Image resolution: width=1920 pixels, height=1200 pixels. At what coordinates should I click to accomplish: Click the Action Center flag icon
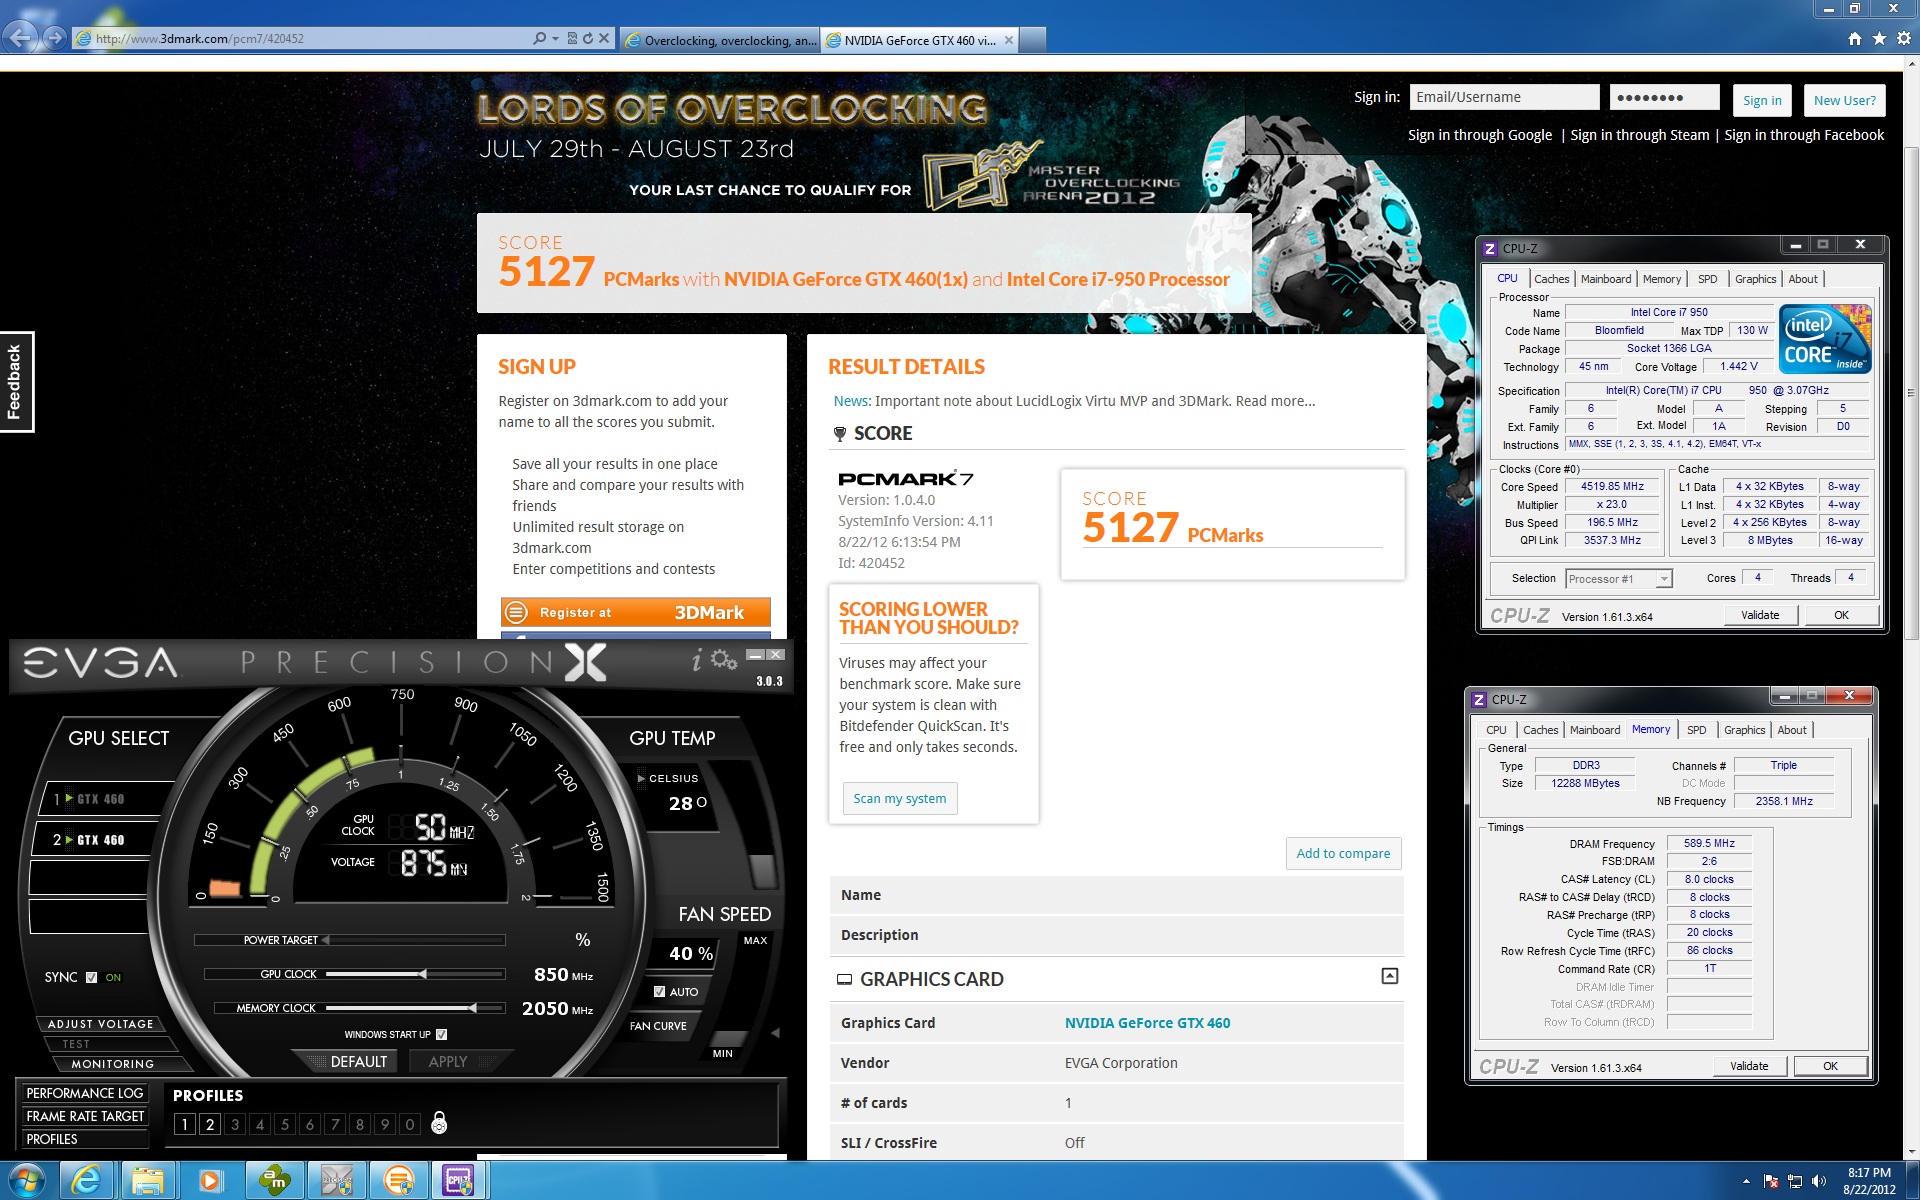click(1771, 1181)
